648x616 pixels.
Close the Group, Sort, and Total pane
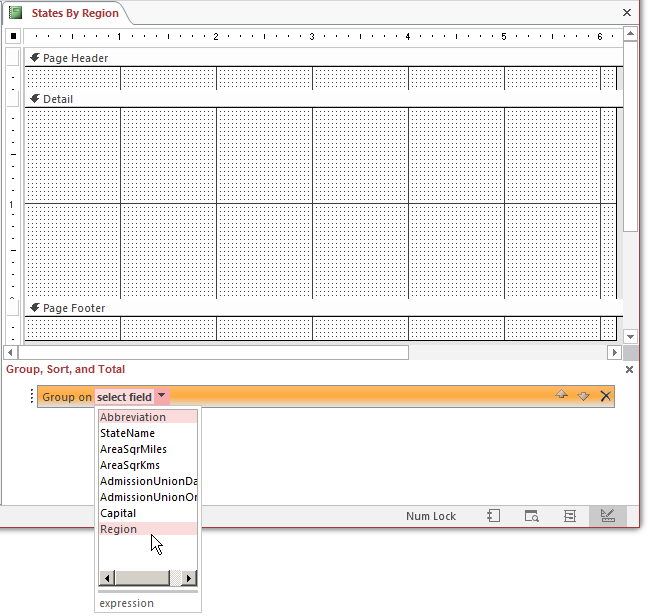[x=629, y=370]
